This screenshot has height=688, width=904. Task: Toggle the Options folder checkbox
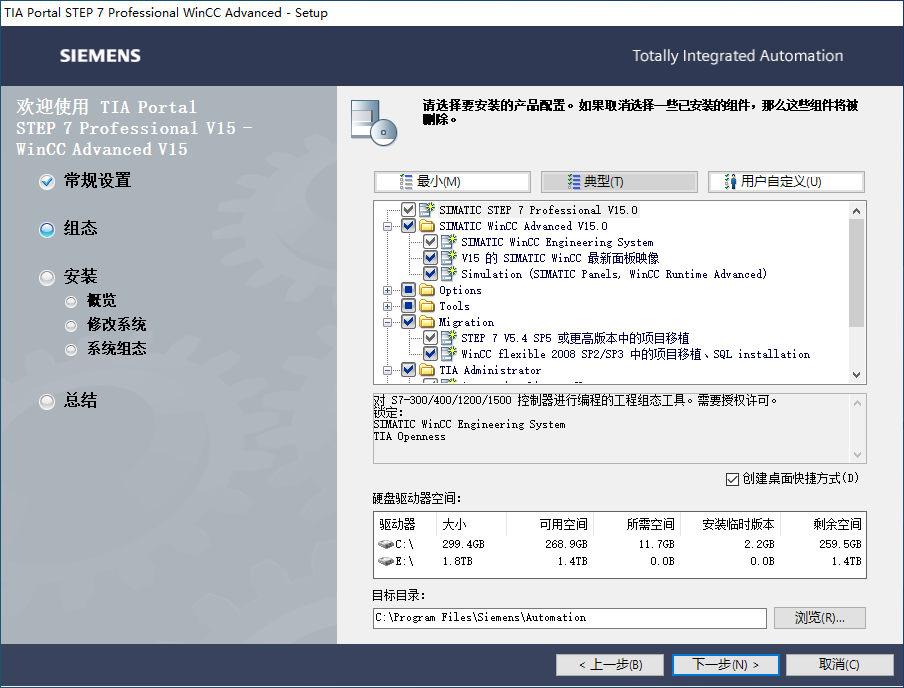(408, 290)
